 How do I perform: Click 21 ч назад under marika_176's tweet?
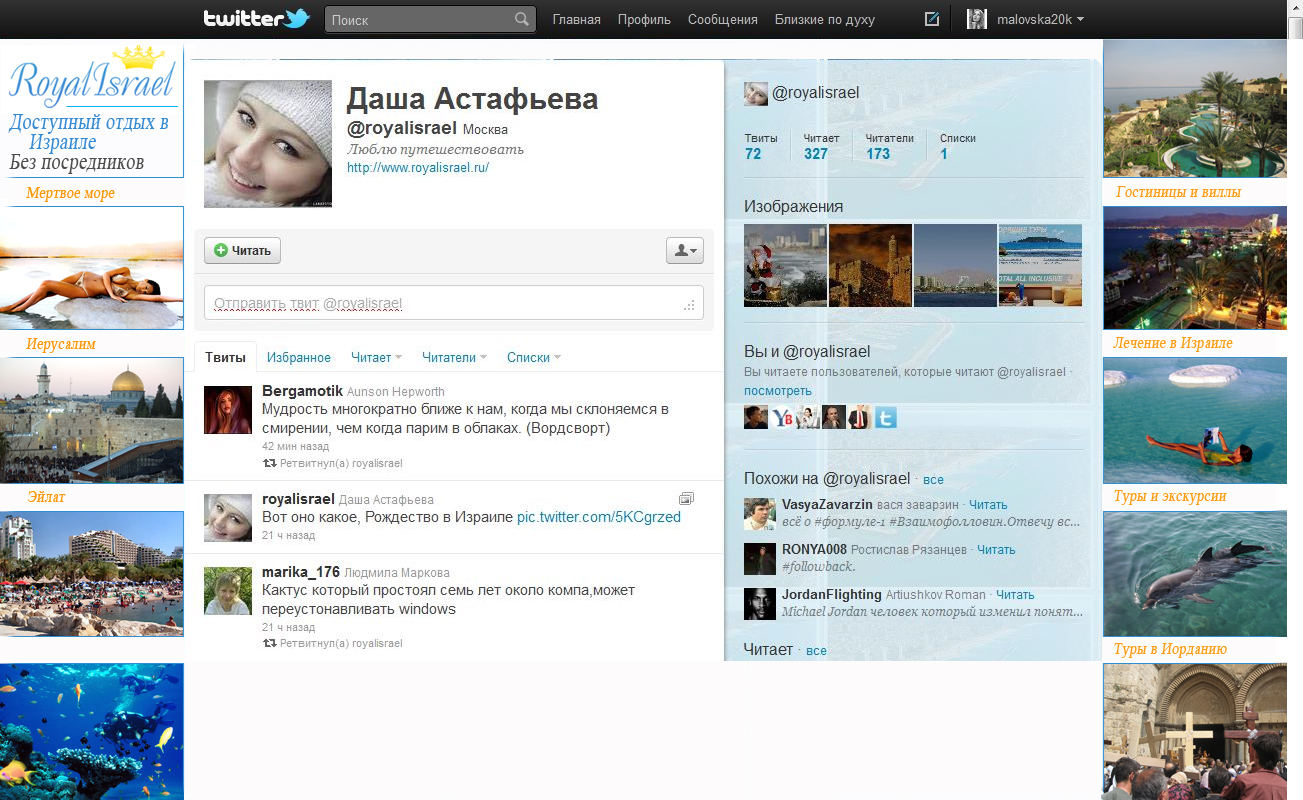click(x=288, y=627)
